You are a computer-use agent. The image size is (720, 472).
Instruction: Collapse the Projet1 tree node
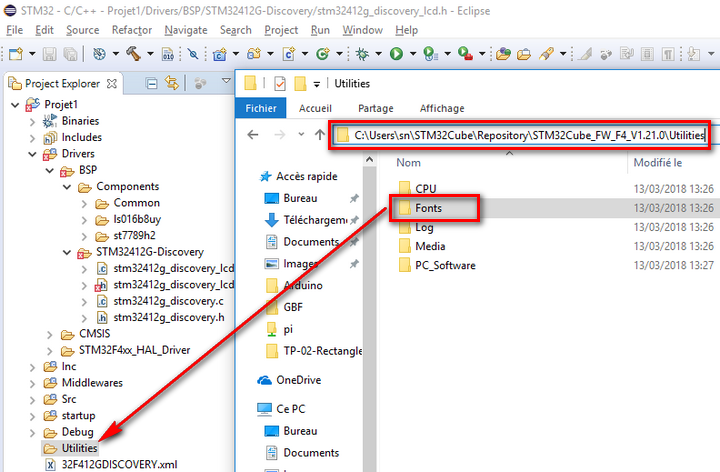pyautogui.click(x=15, y=105)
